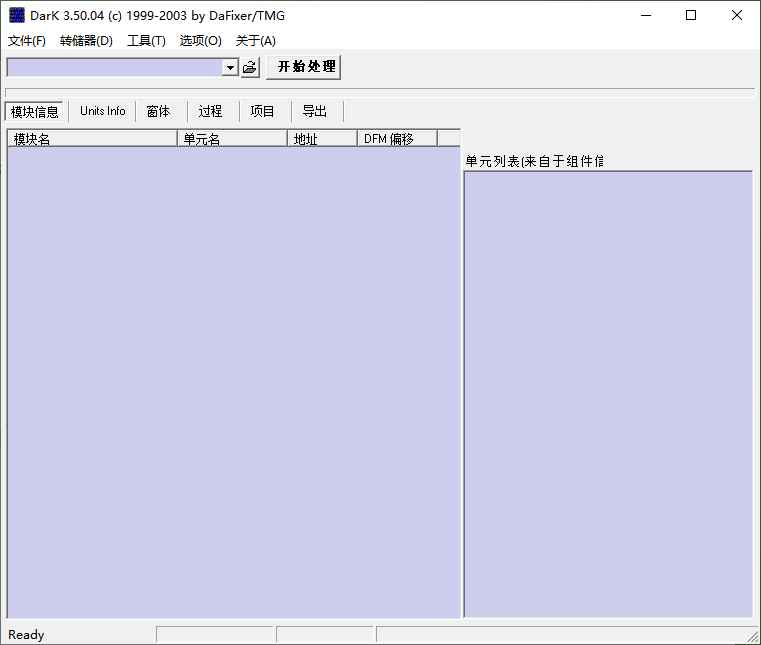This screenshot has height=645, width=761.
Task: Close the DarK window
Action: click(737, 16)
